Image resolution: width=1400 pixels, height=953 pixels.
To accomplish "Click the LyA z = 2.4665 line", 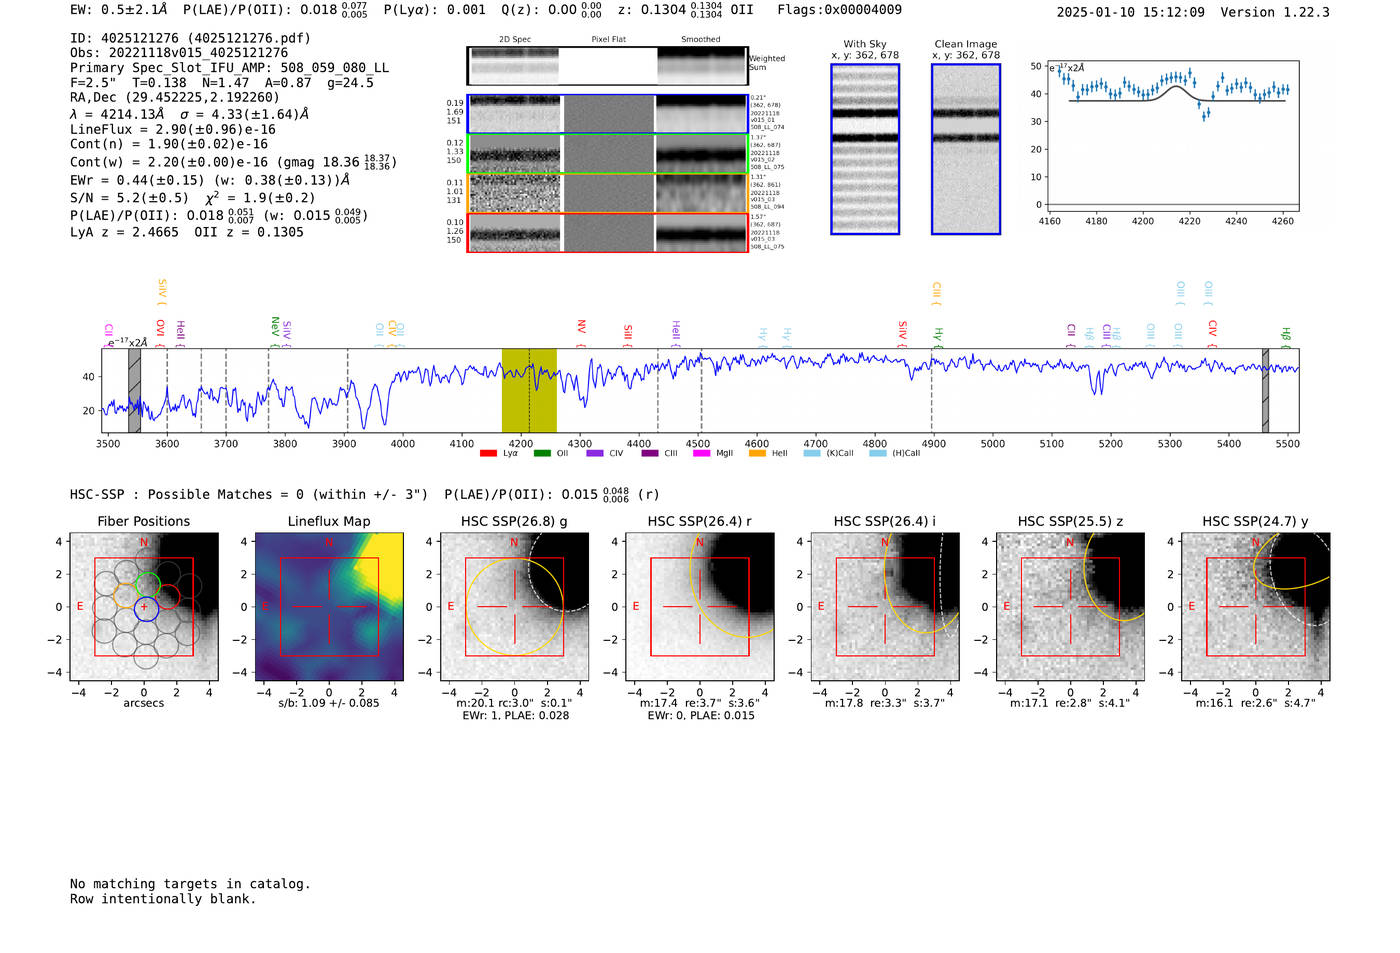I will pyautogui.click(x=187, y=232).
